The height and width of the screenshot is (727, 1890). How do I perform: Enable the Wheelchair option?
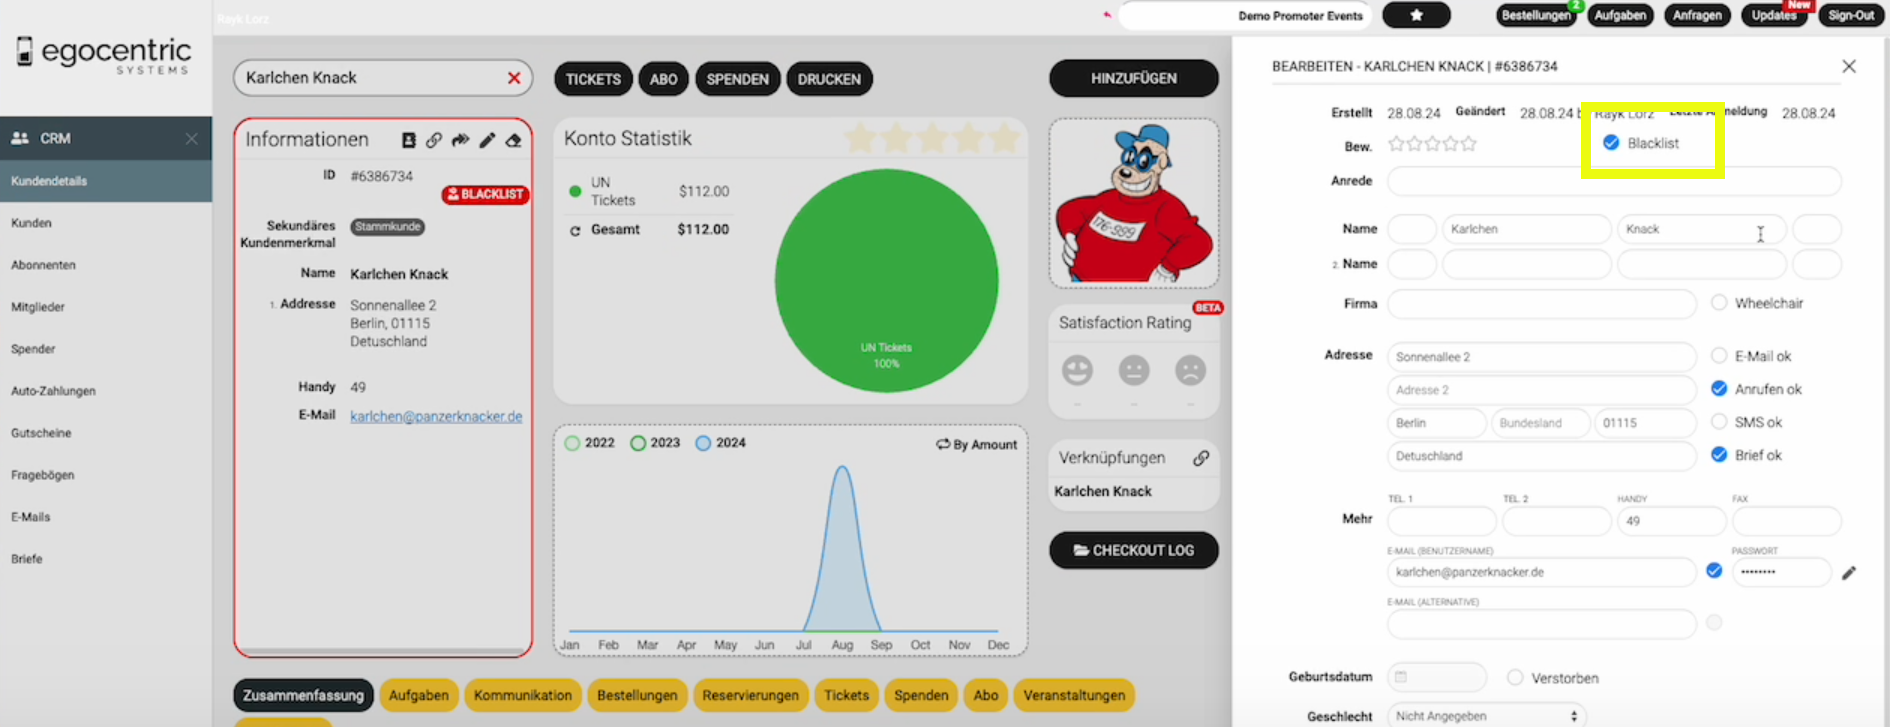[1719, 303]
